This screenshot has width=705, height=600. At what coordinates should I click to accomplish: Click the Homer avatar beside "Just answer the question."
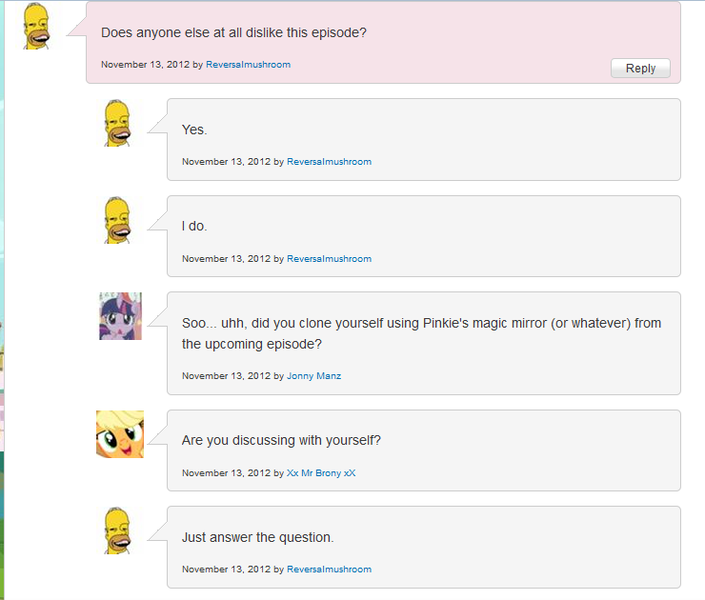tap(118, 531)
